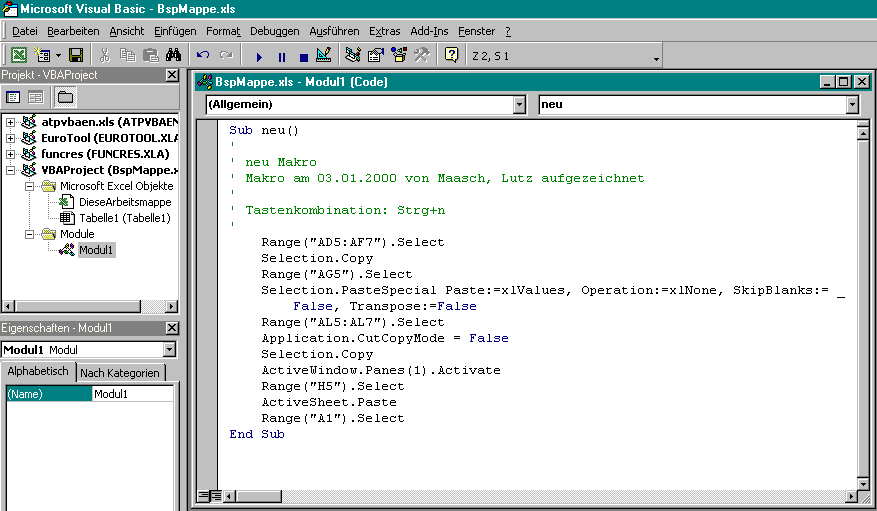877x511 pixels.
Task: Open toolbar options arrow at toolbar end
Action: click(x=656, y=58)
